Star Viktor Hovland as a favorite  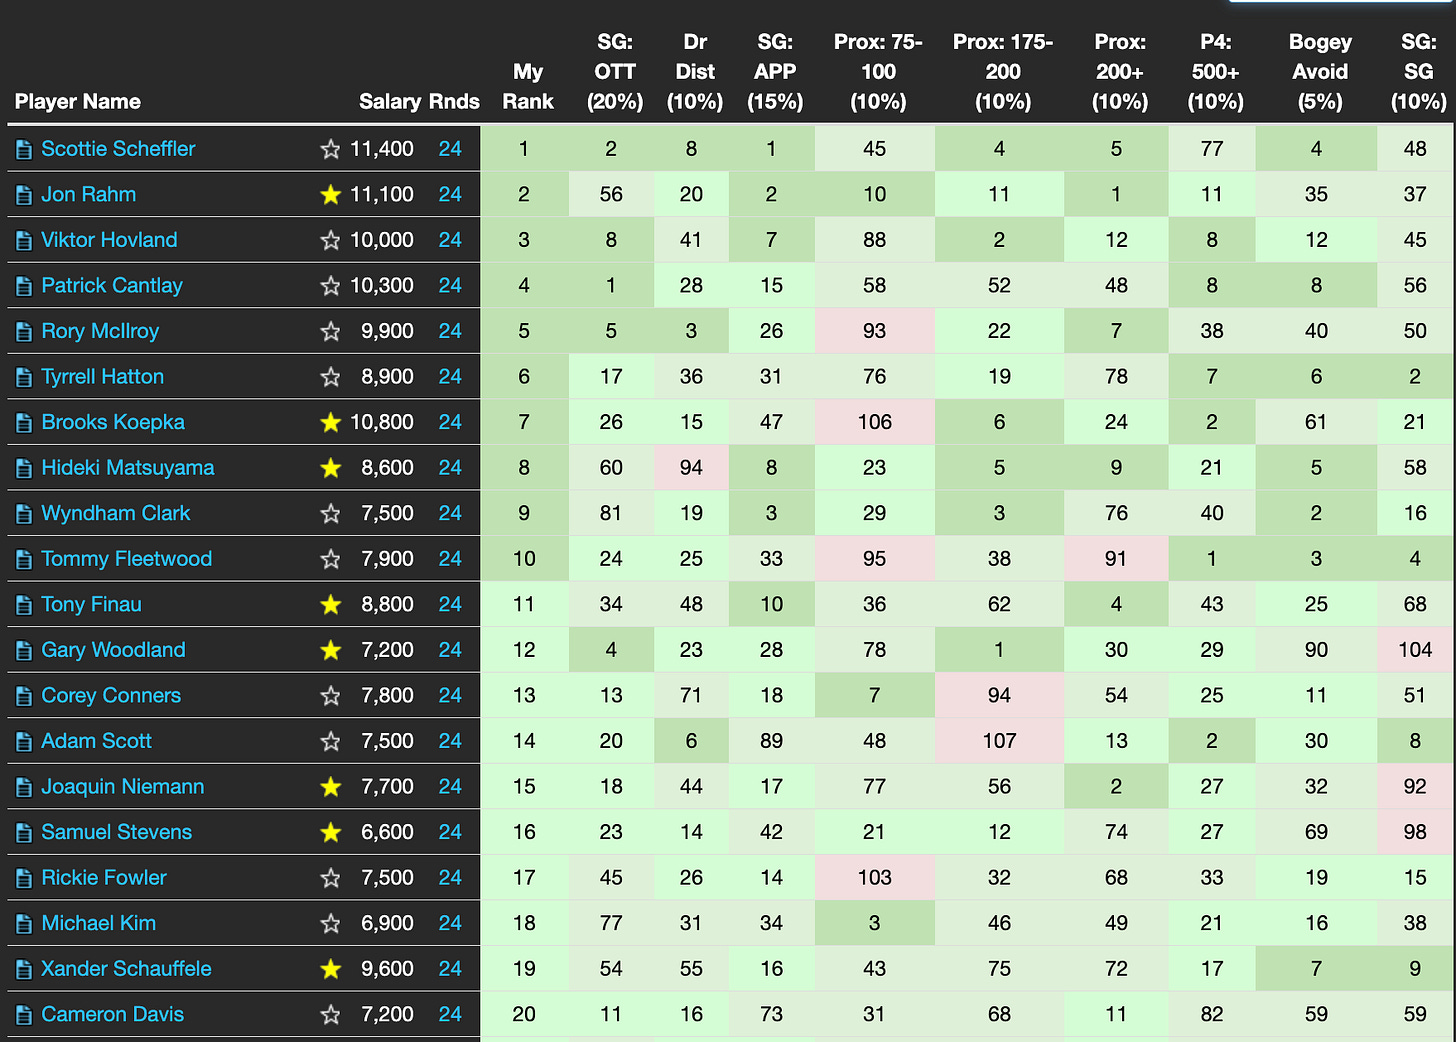(x=330, y=240)
